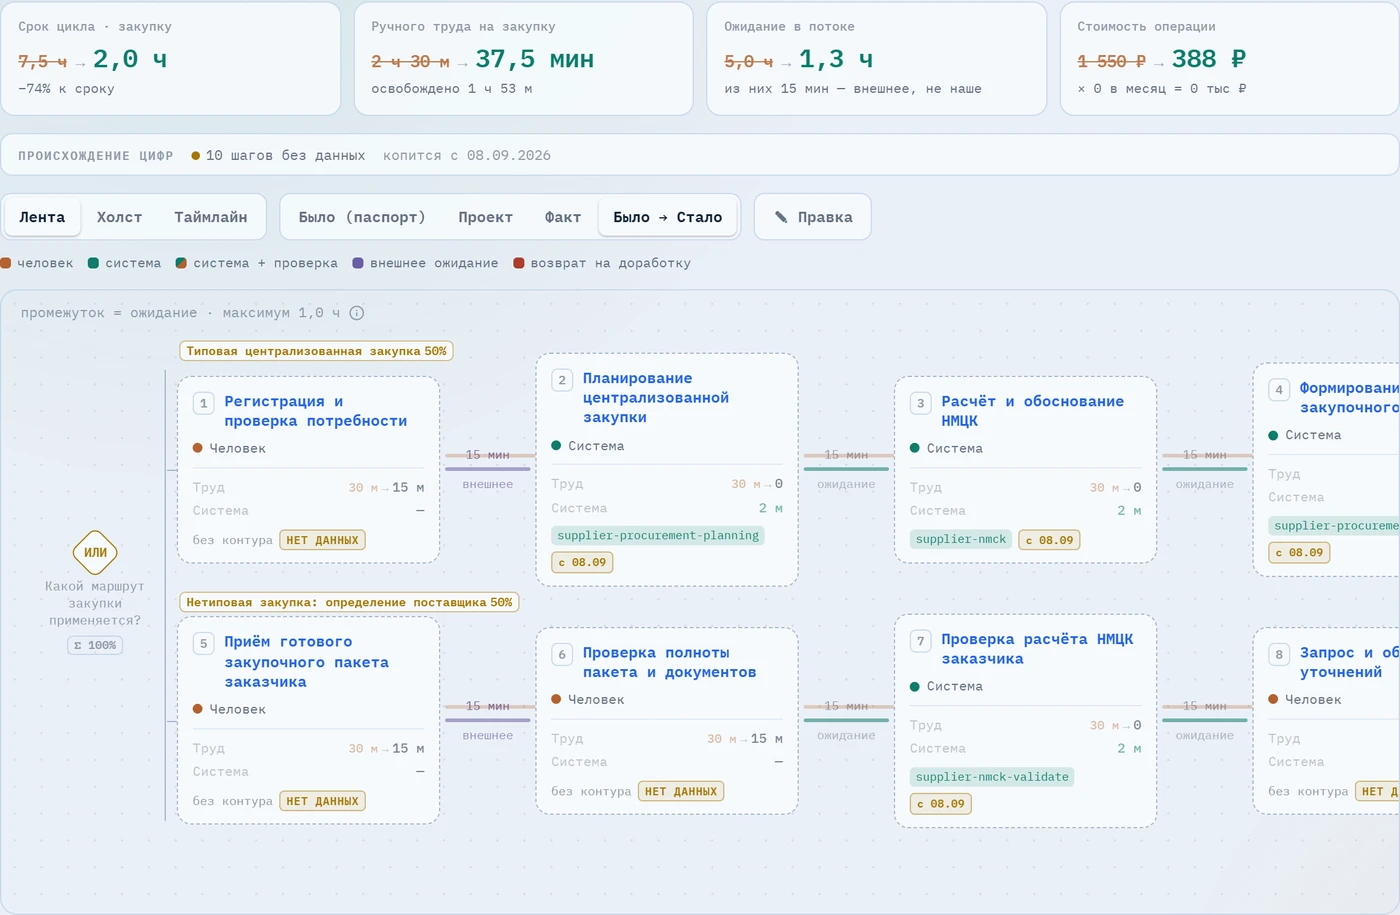Click the с 08.09 badge in step 2
Screen dimensions: 1400x915
(x=582, y=563)
